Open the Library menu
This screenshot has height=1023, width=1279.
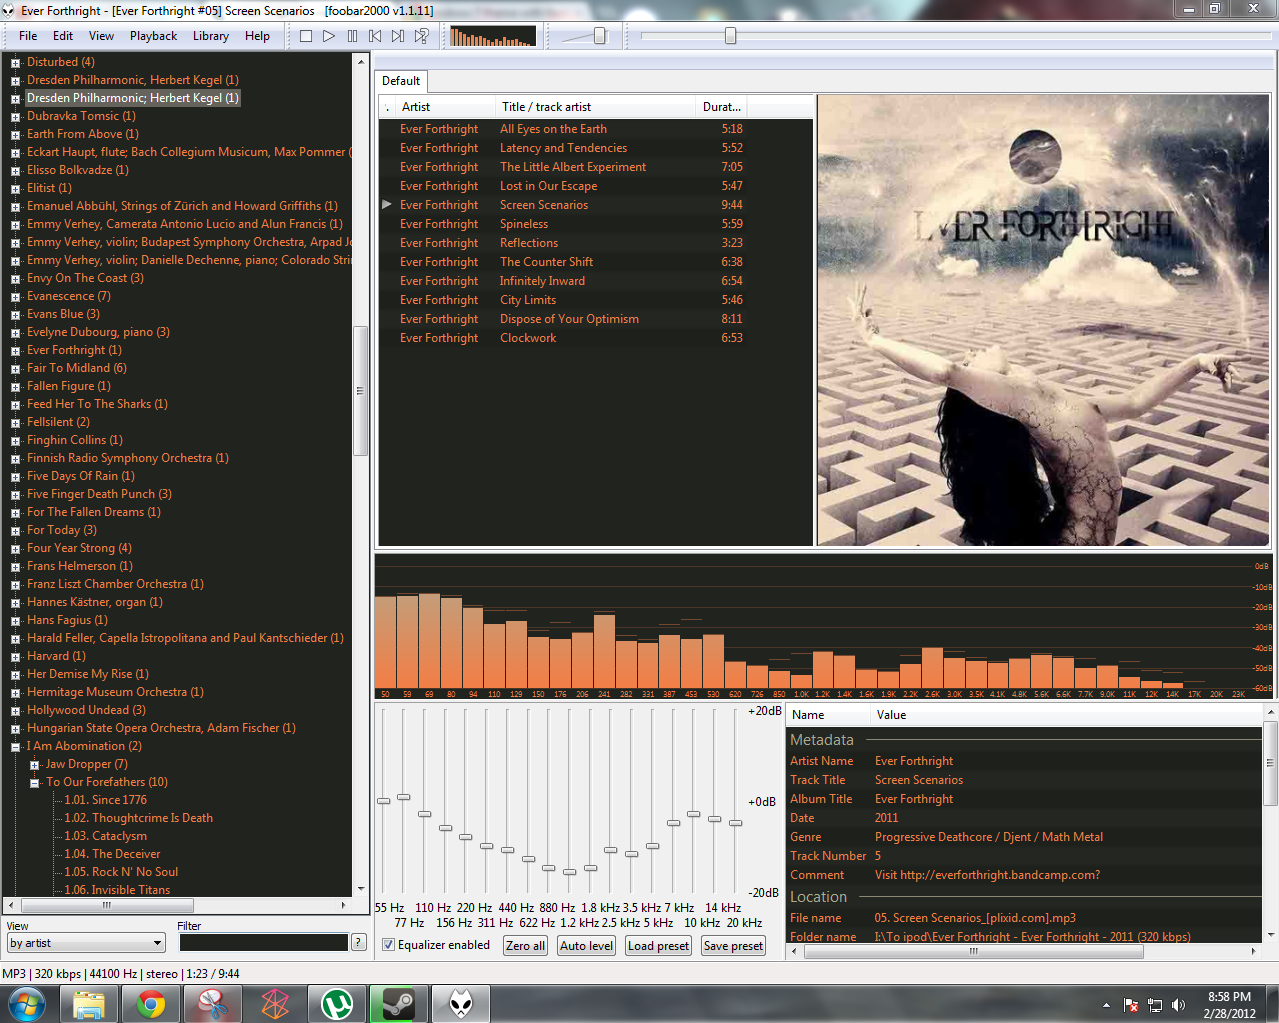pos(211,36)
